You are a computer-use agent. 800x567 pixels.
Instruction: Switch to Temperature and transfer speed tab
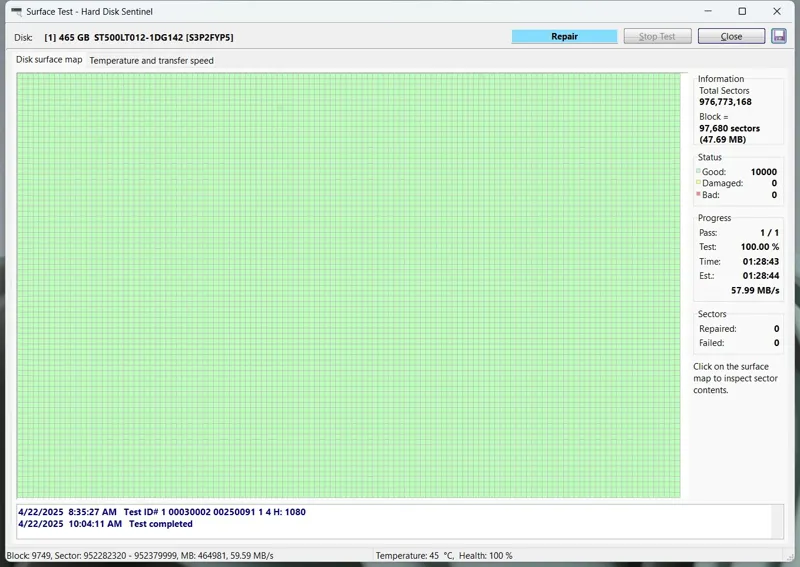pyautogui.click(x=151, y=60)
